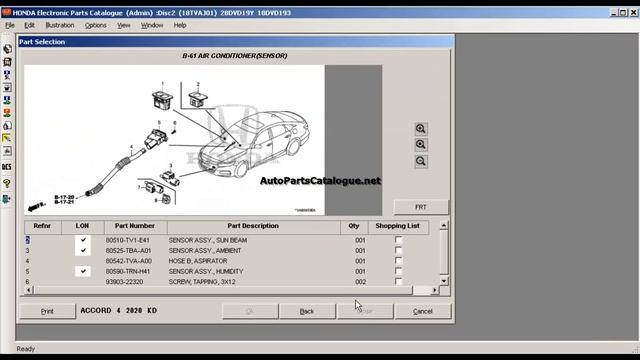
Task: Open the Window menu
Action: point(152,25)
